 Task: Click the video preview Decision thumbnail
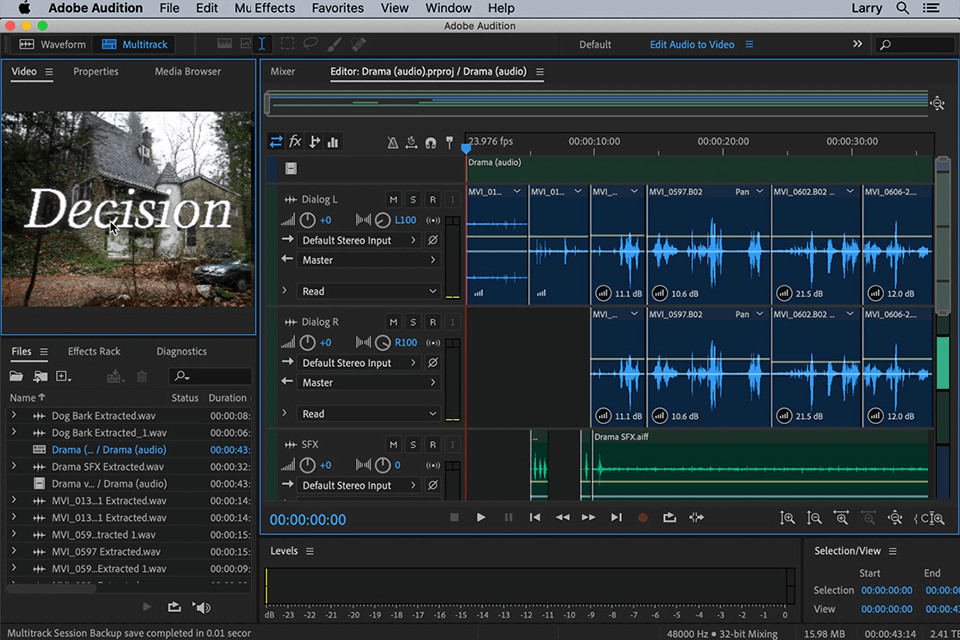tap(128, 209)
